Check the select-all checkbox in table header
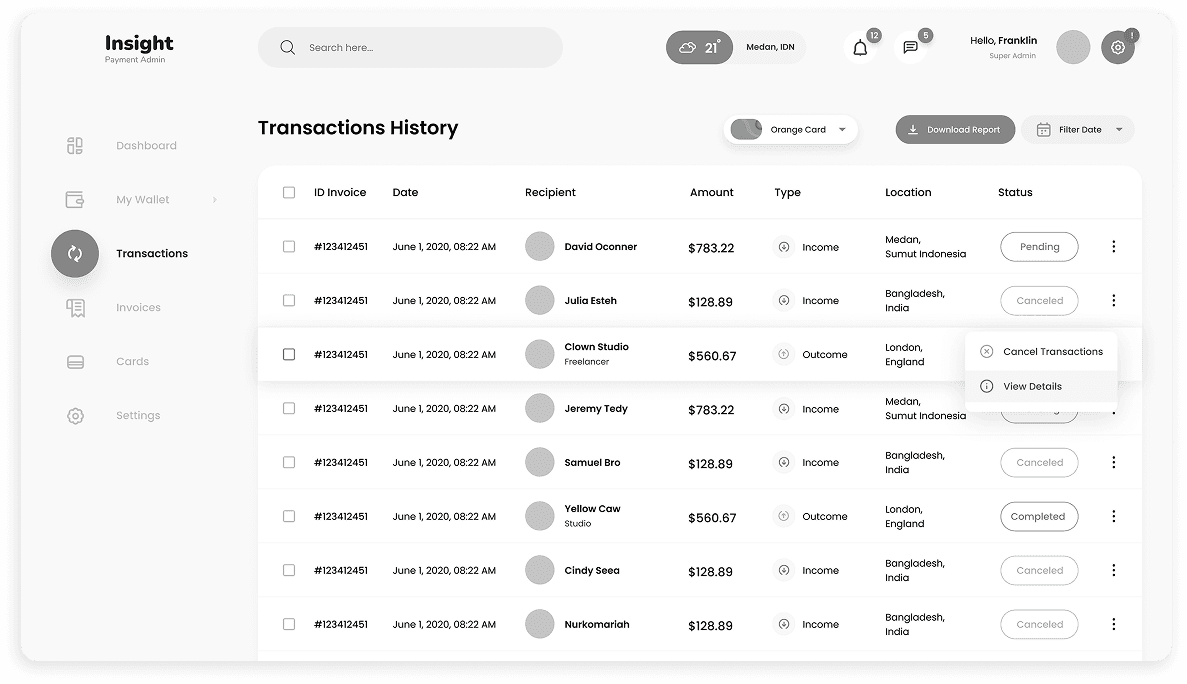1187x684 pixels. [289, 192]
